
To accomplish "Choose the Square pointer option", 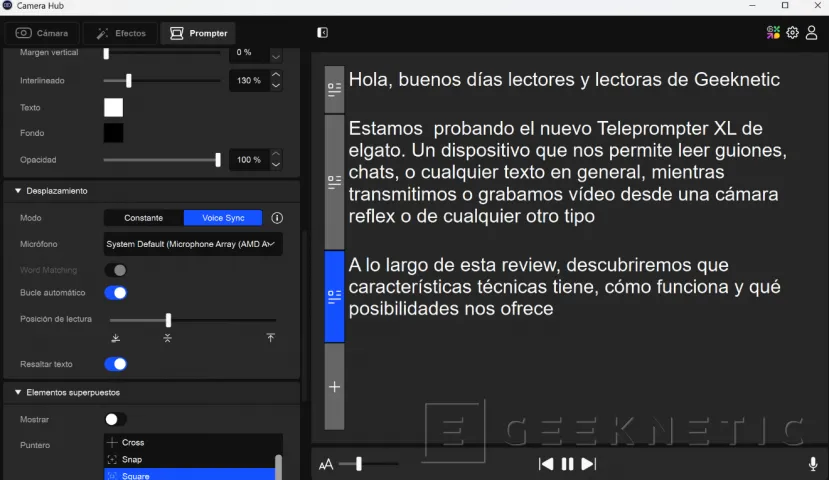I will (189, 475).
